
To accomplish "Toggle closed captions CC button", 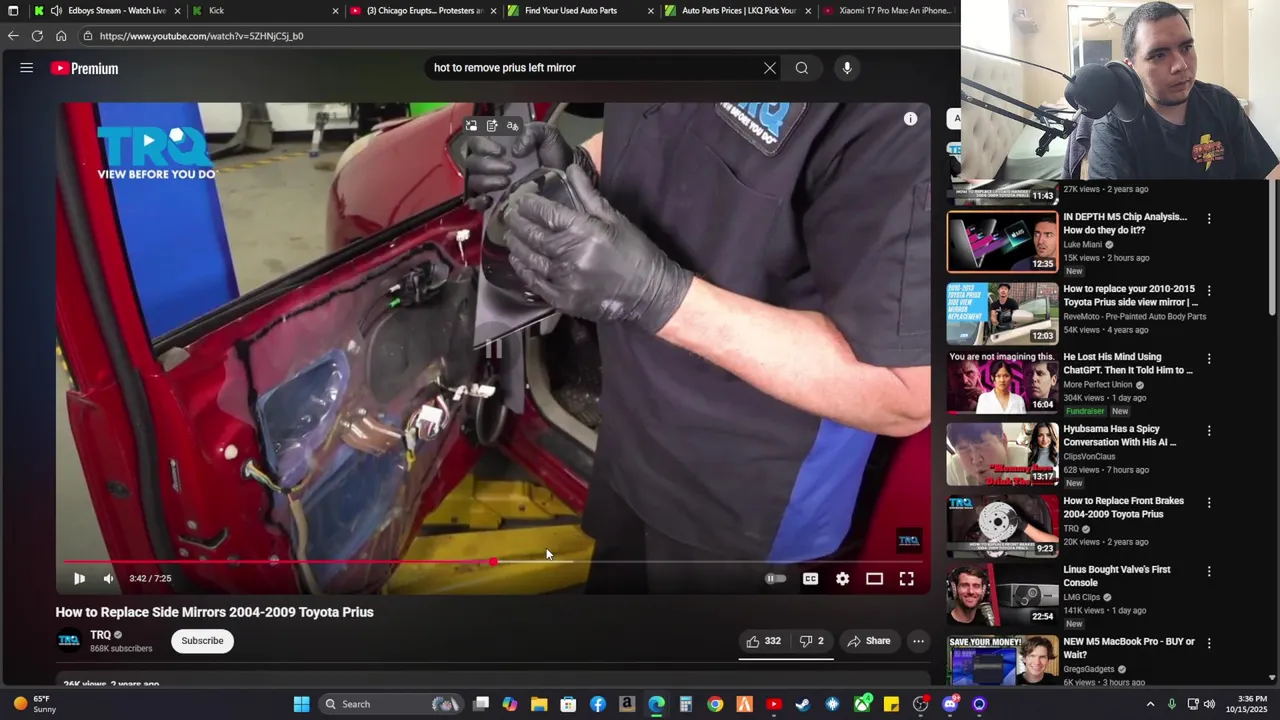I will click(810, 578).
